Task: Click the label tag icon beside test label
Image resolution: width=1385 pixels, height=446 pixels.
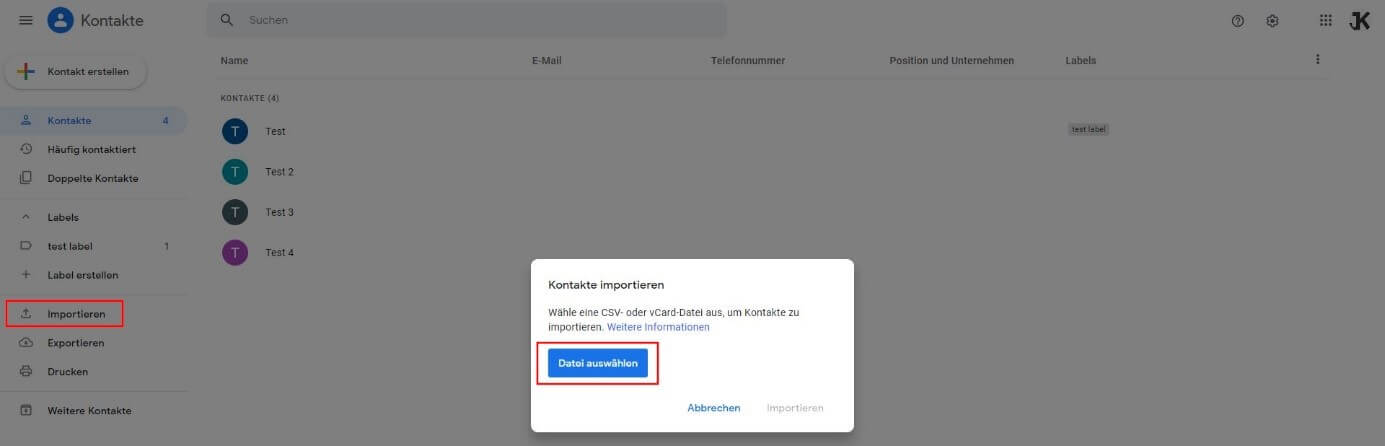Action: pyautogui.click(x=26, y=246)
